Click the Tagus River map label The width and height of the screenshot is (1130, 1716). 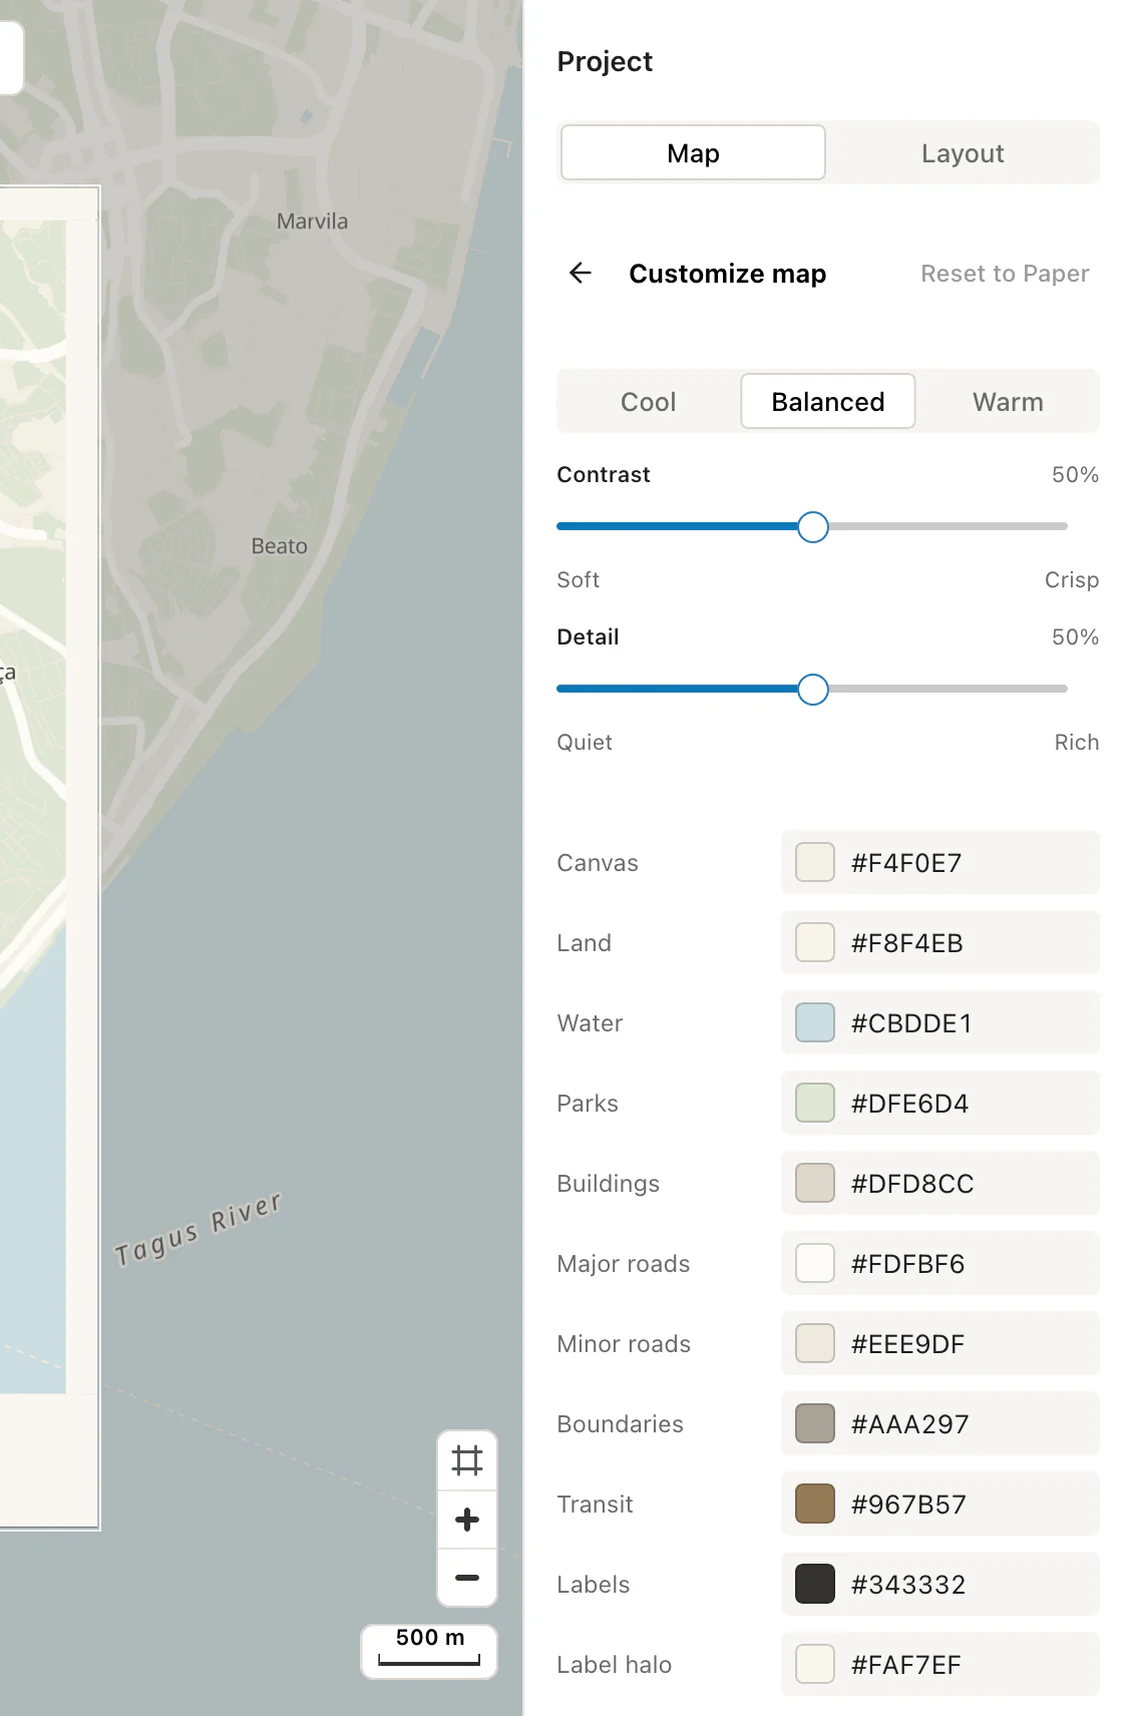[x=198, y=1229]
